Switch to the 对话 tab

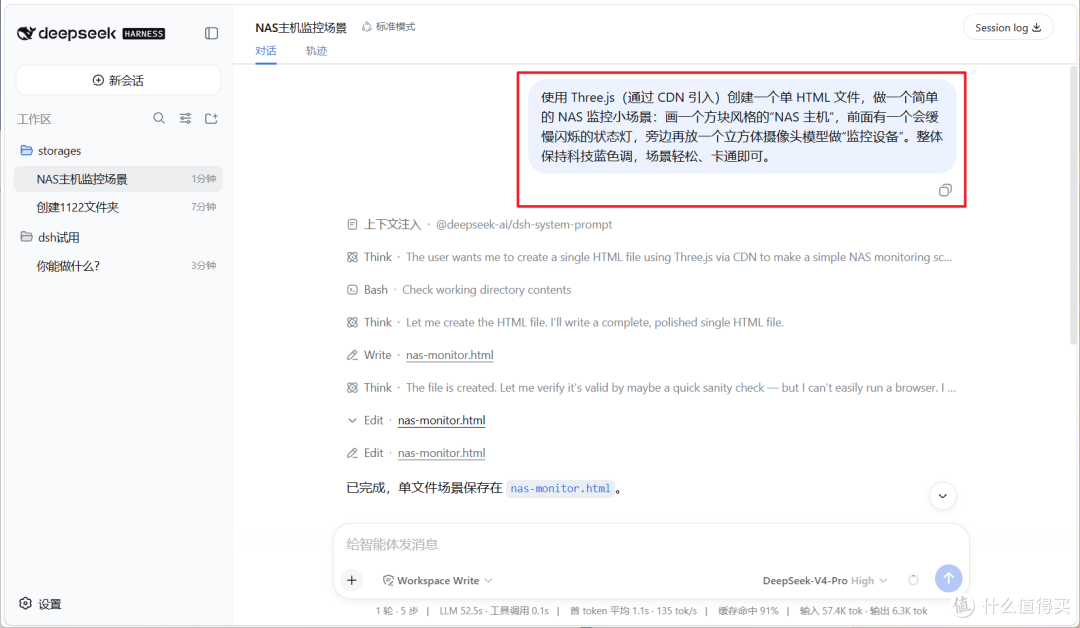(266, 51)
